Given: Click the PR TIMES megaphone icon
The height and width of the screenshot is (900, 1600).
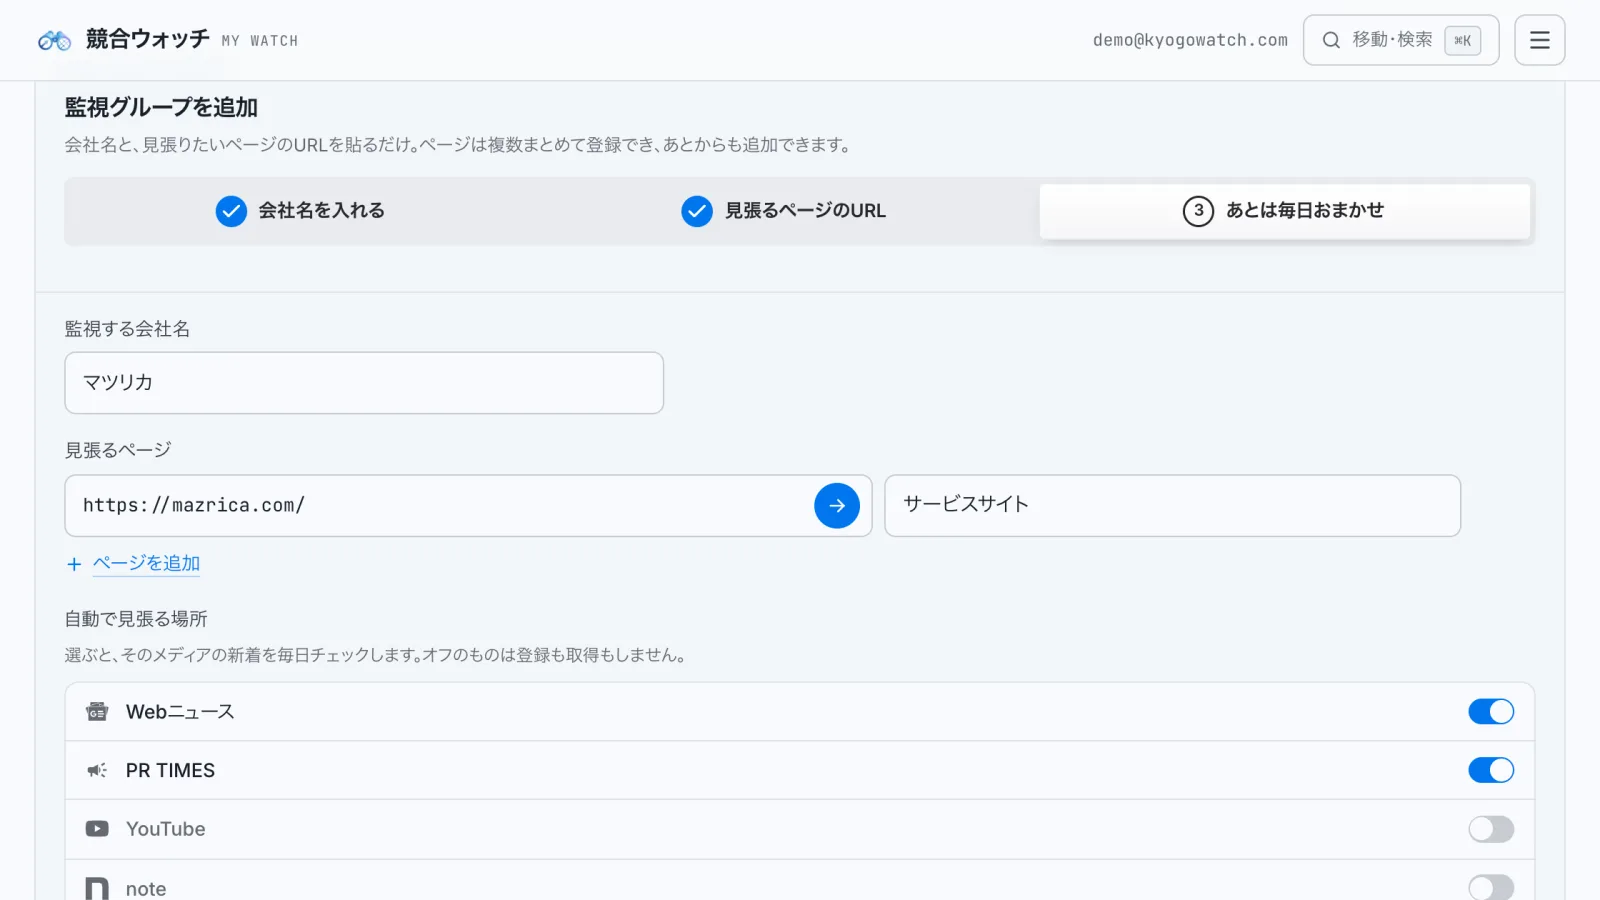Looking at the screenshot, I should tap(97, 770).
